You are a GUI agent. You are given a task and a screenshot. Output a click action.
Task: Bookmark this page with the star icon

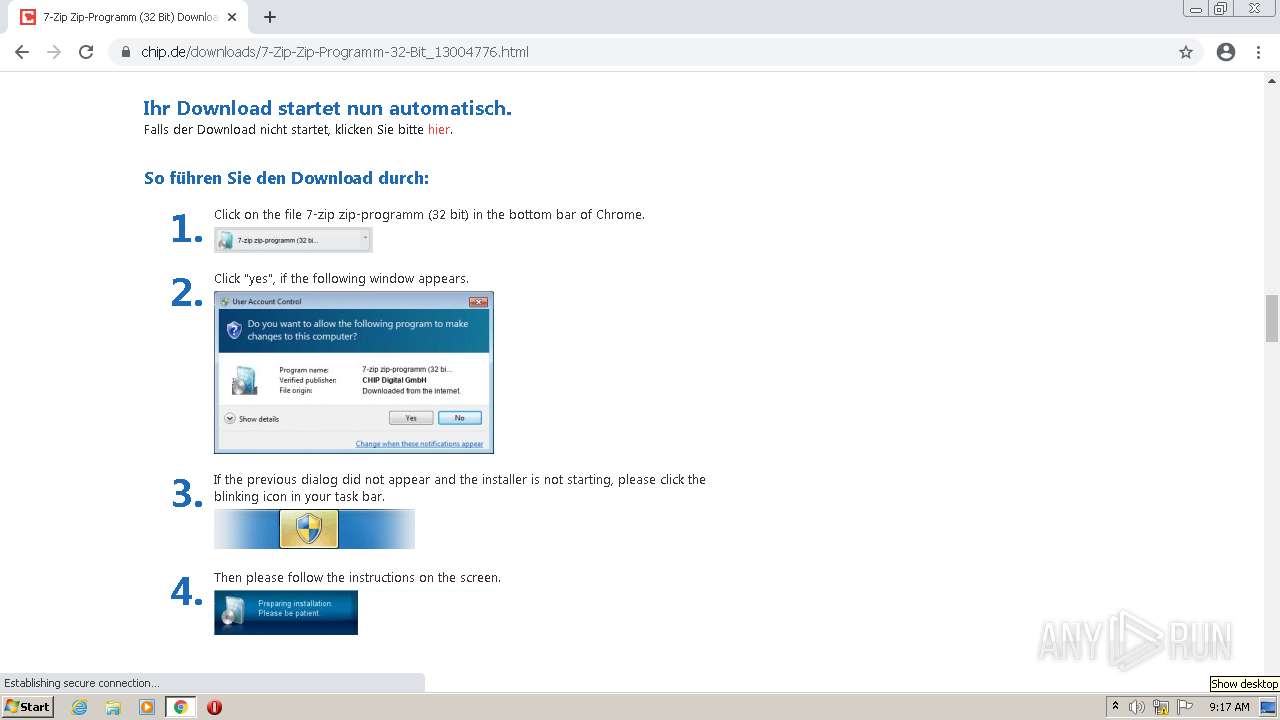tap(1186, 52)
